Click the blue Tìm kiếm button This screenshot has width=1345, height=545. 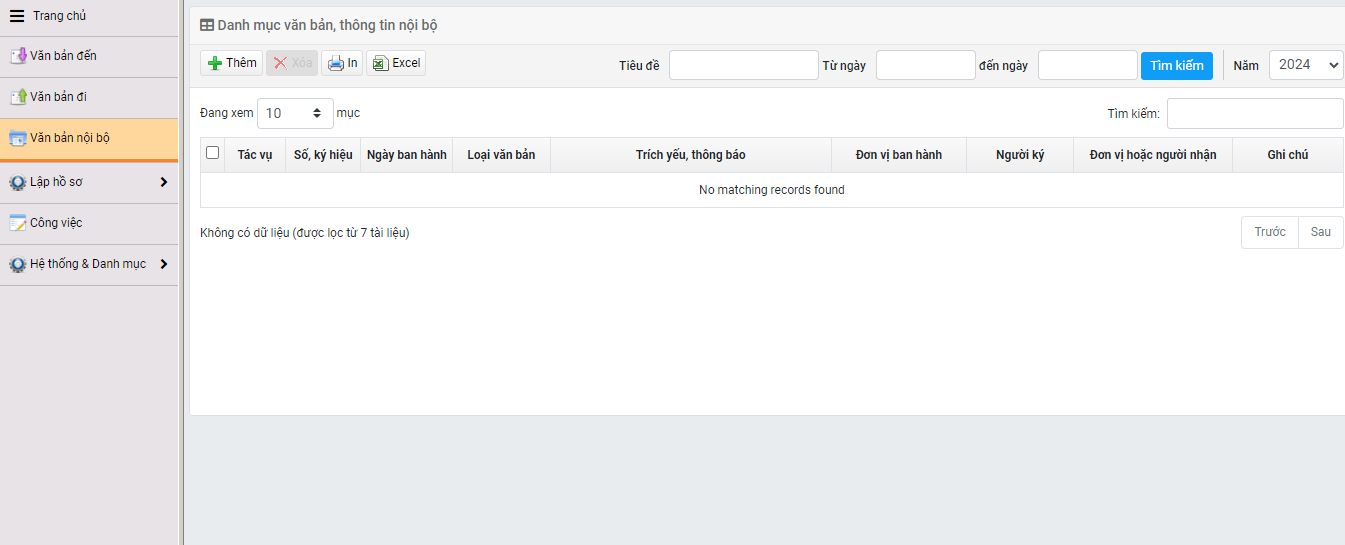(x=1176, y=65)
